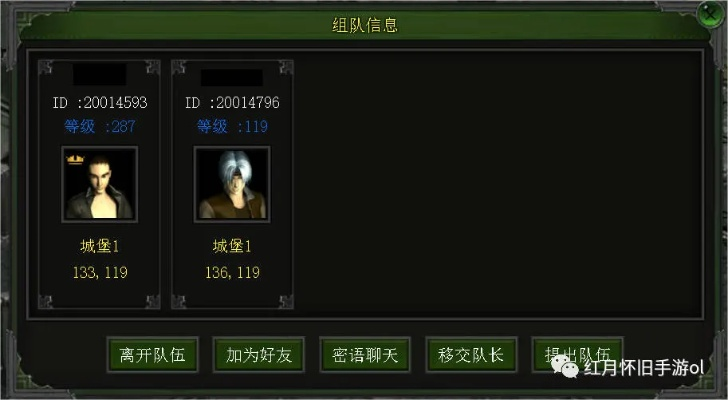Click the 组队信息 title bar
This screenshot has height=400, width=728.
[365, 25]
